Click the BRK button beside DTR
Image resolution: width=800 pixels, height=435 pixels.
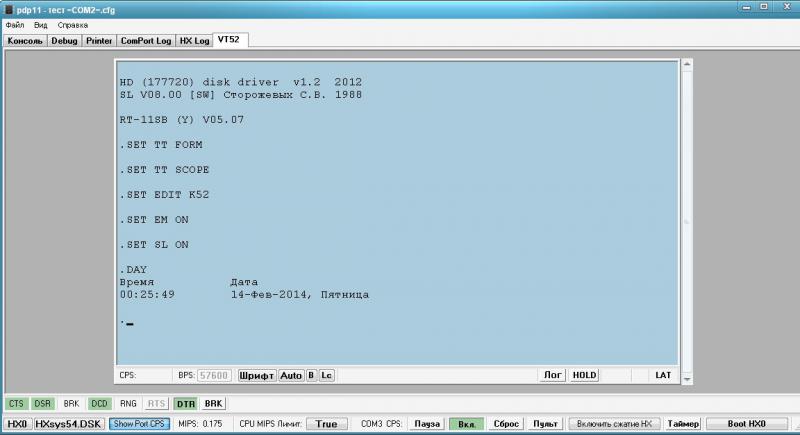pos(213,404)
